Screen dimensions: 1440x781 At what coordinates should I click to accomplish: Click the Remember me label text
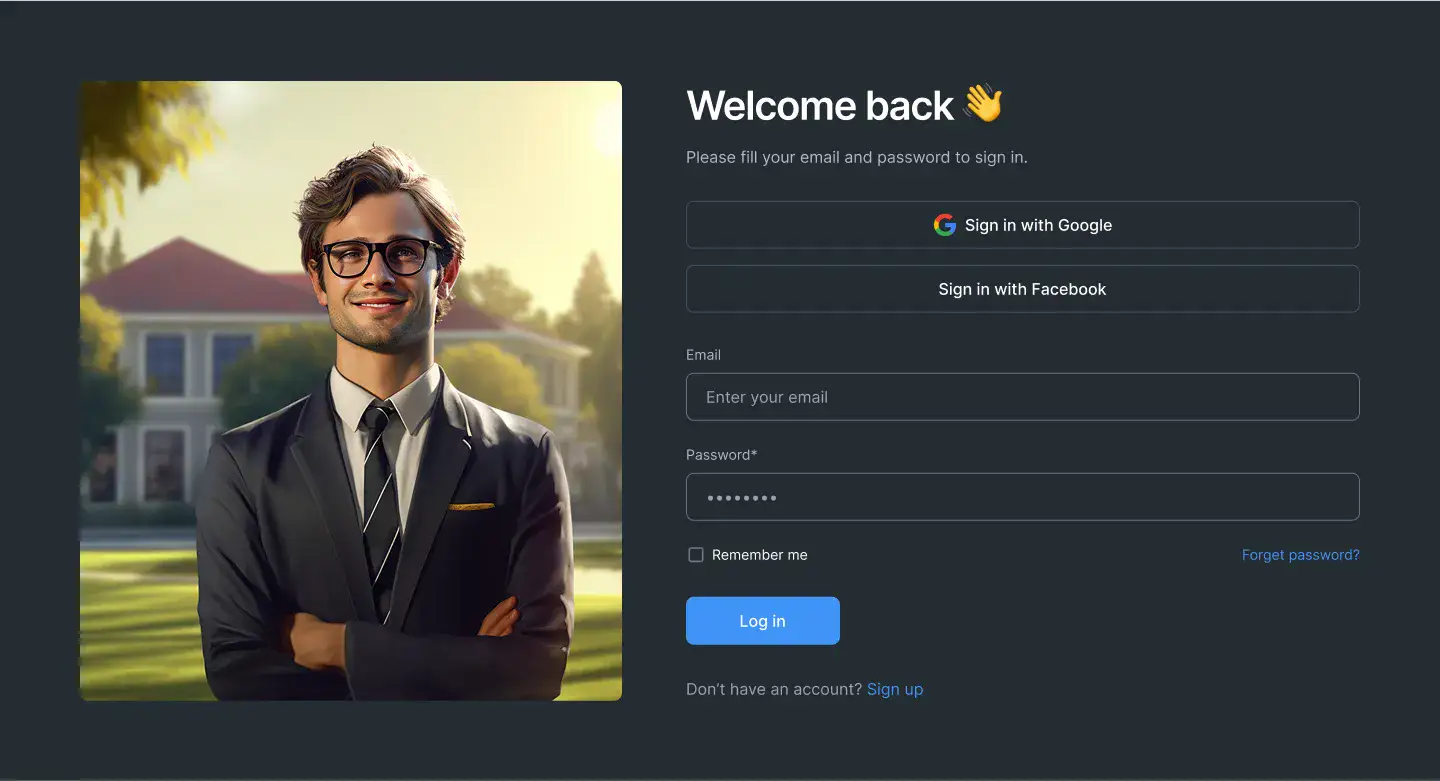pyautogui.click(x=759, y=555)
